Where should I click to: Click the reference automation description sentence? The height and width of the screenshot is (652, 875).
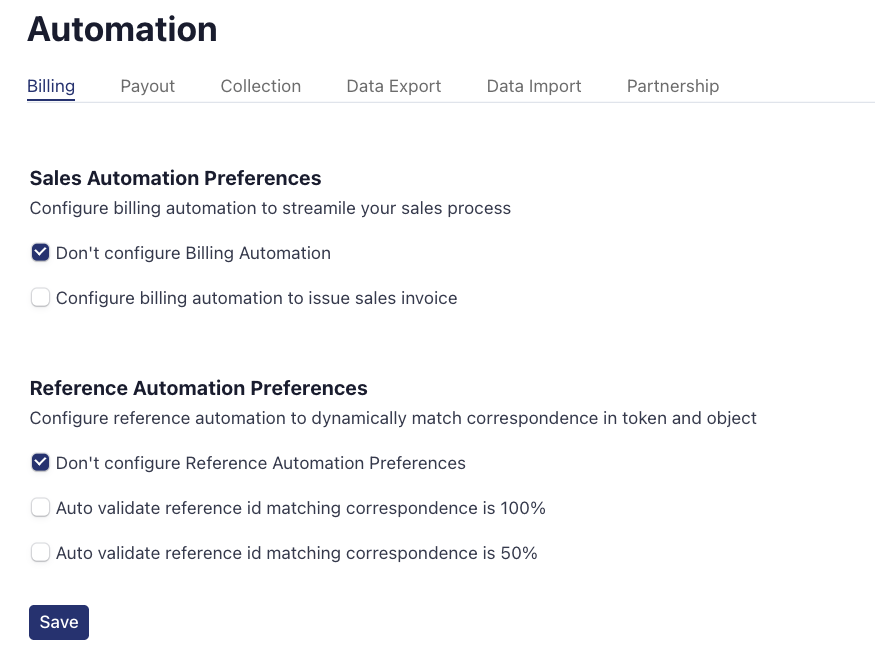pyautogui.click(x=393, y=418)
